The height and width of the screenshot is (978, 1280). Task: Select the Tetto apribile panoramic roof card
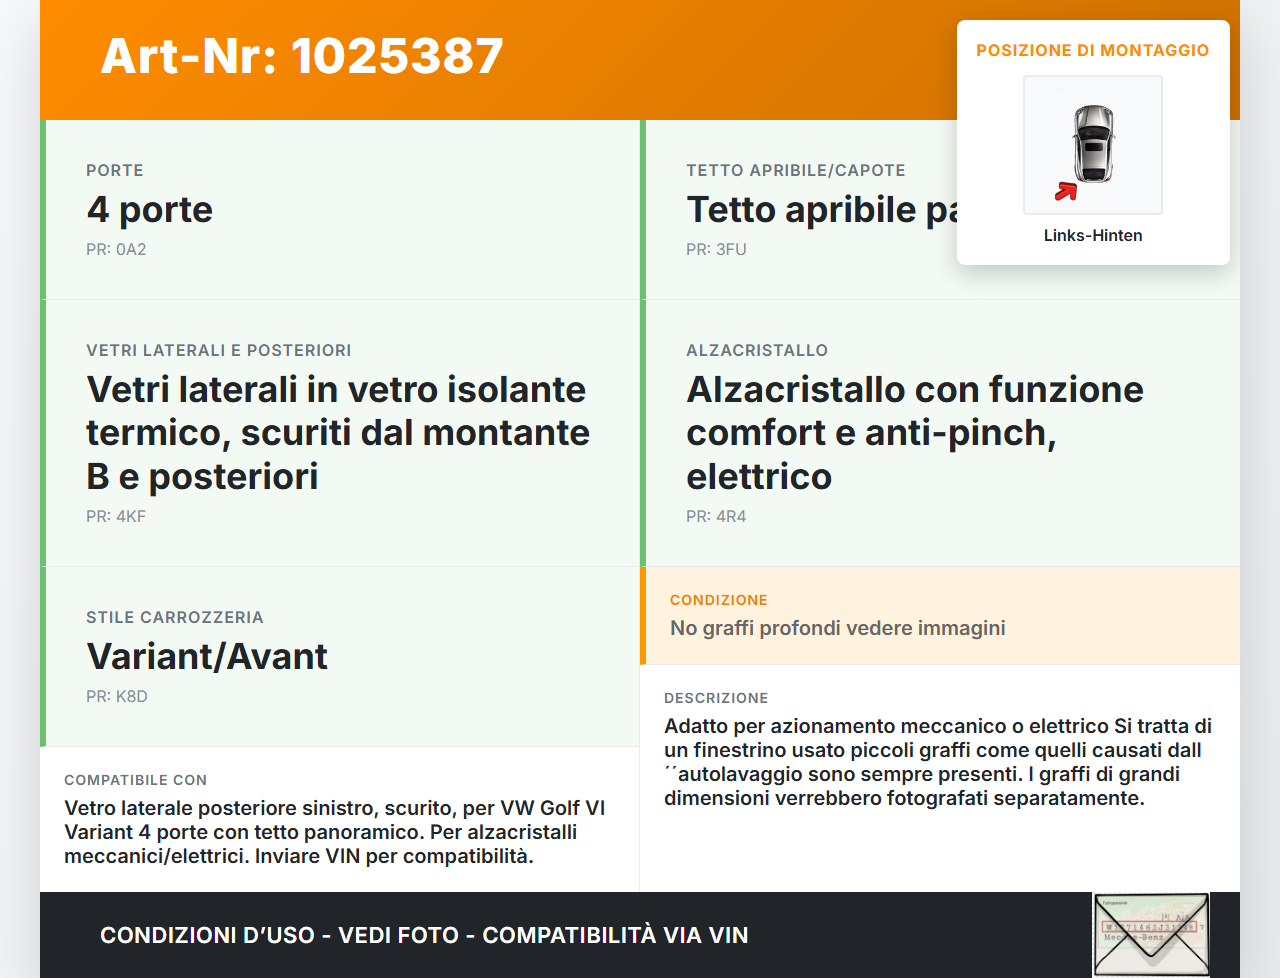800,209
